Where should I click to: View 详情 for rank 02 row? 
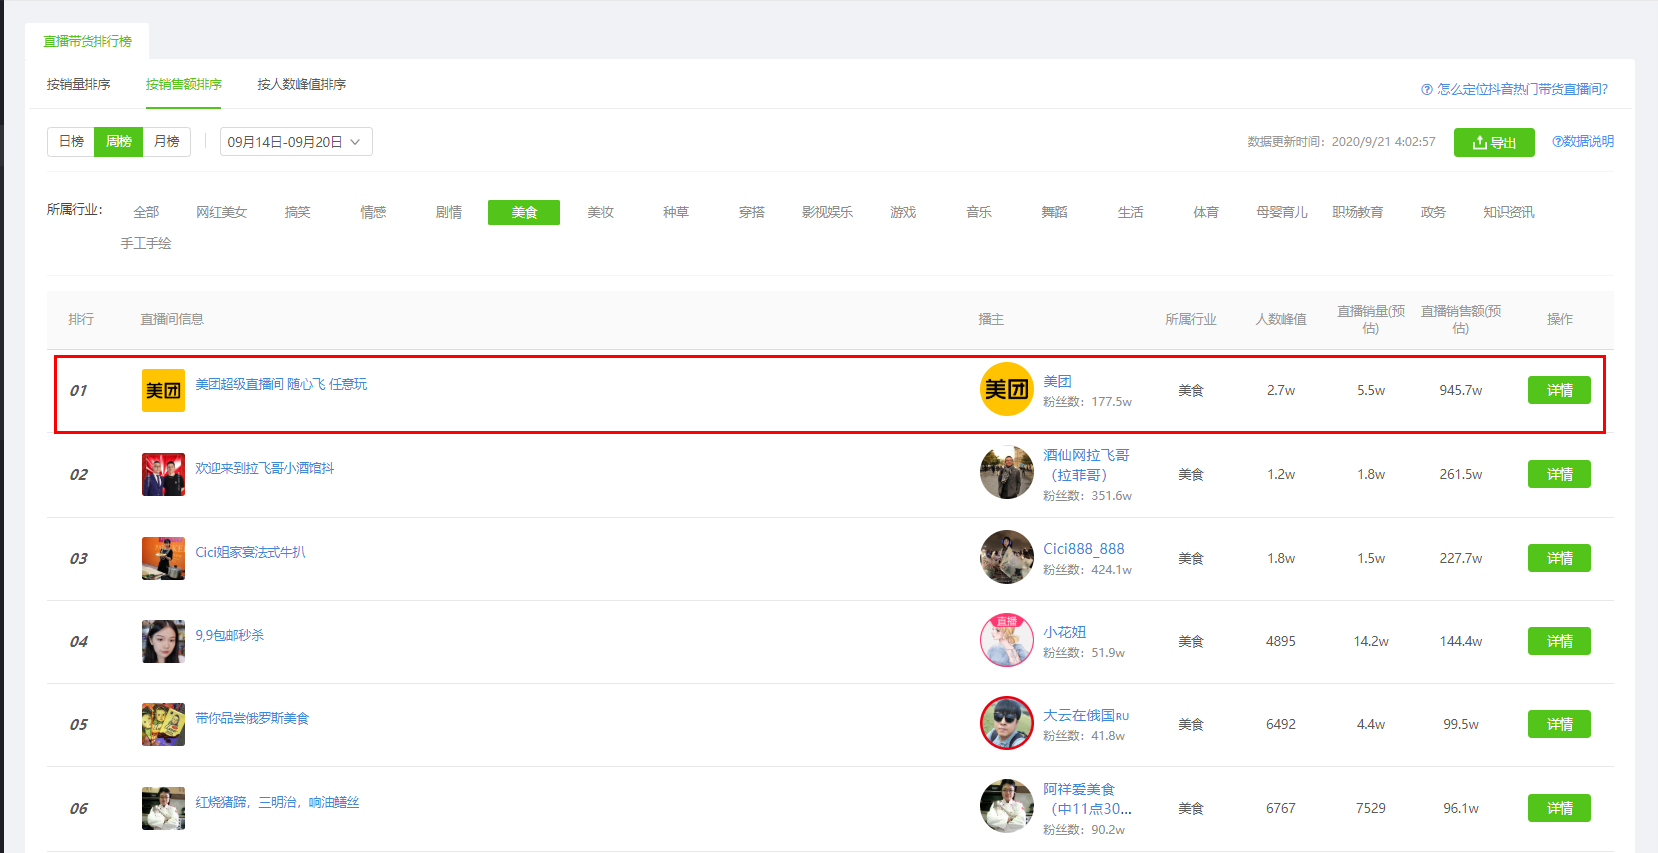[x=1559, y=474]
